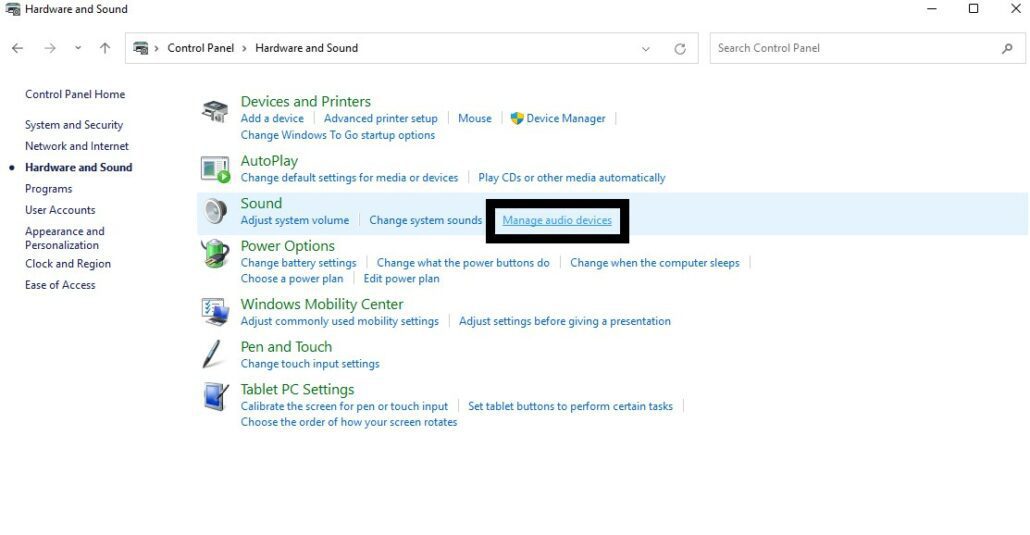1030x535 pixels.
Task: Click the Windows Mobility Center icon
Action: (x=215, y=312)
